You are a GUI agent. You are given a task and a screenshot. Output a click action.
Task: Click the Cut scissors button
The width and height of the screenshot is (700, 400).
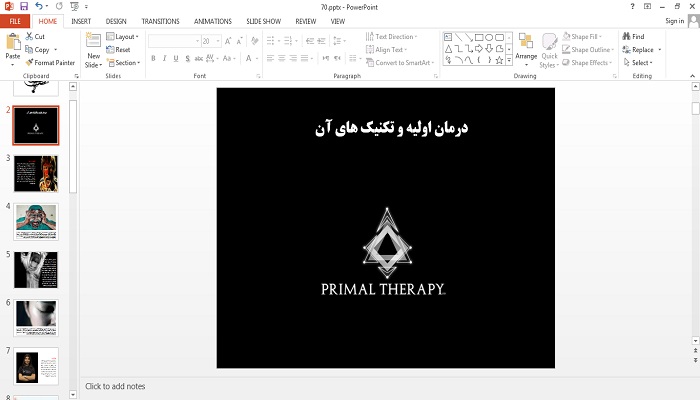coord(40,36)
